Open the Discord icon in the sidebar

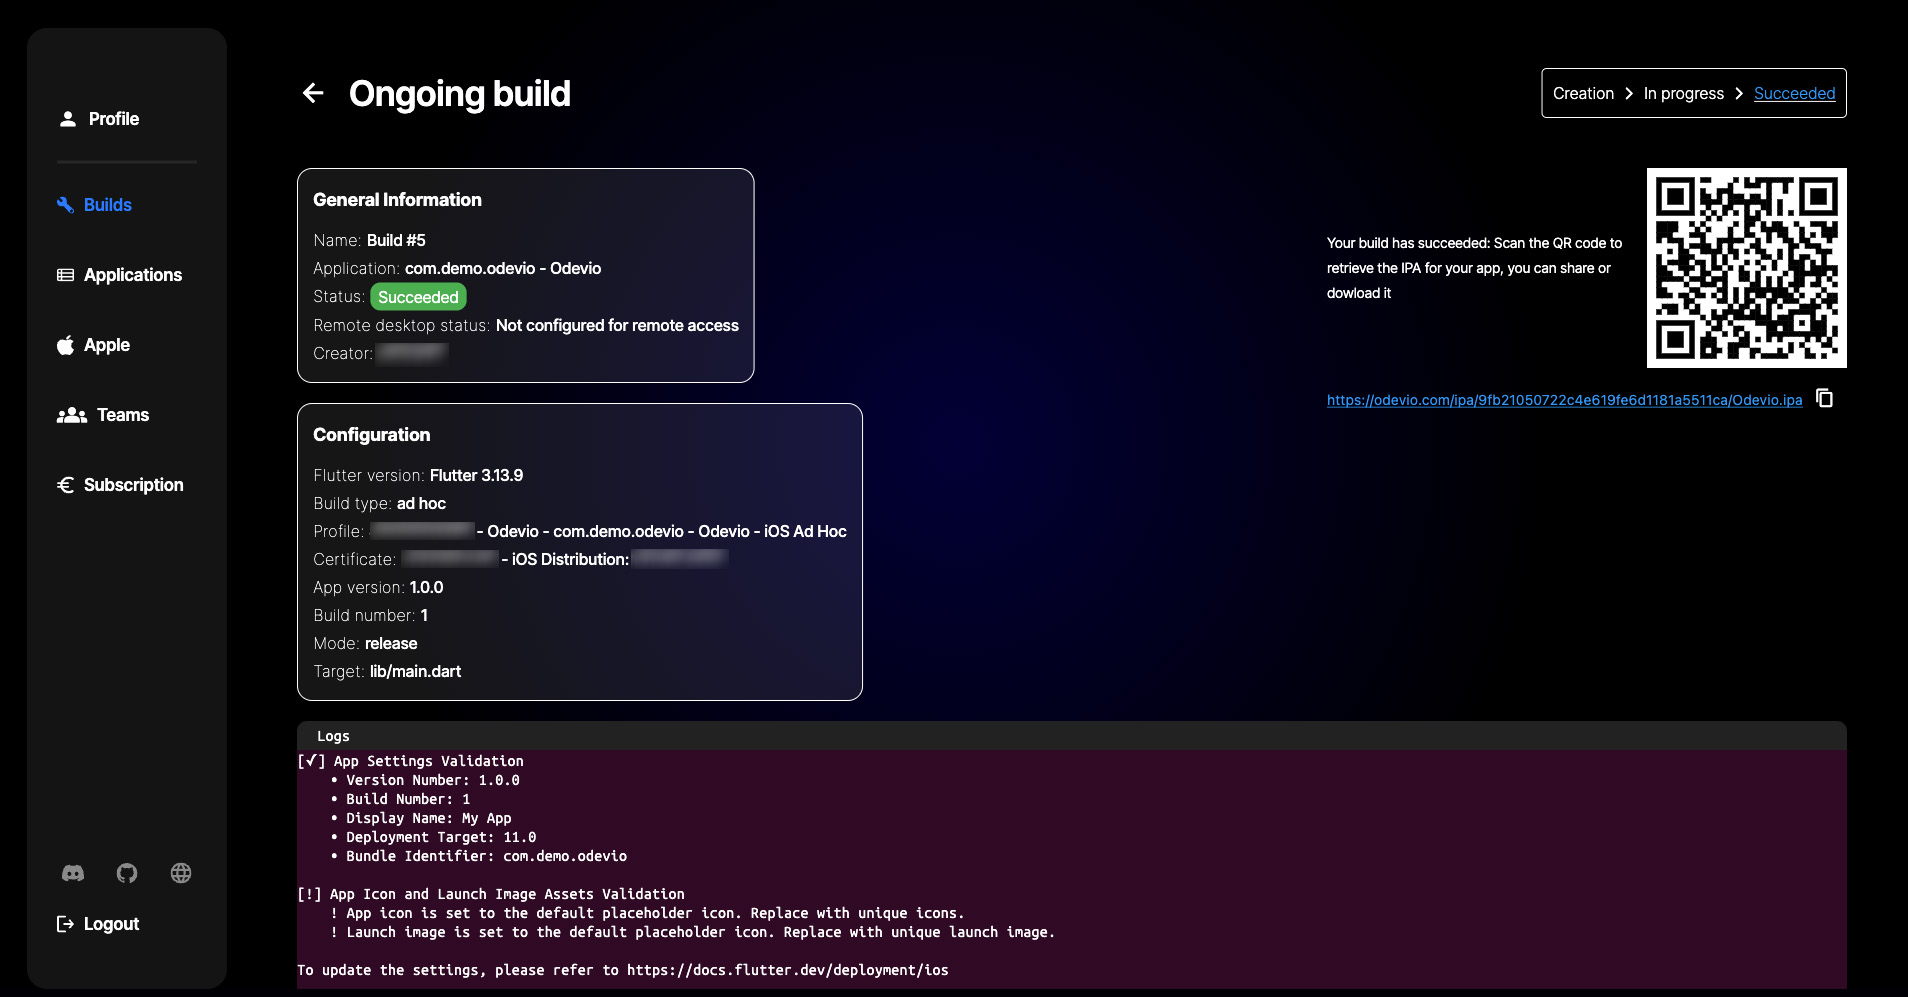pyautogui.click(x=73, y=873)
